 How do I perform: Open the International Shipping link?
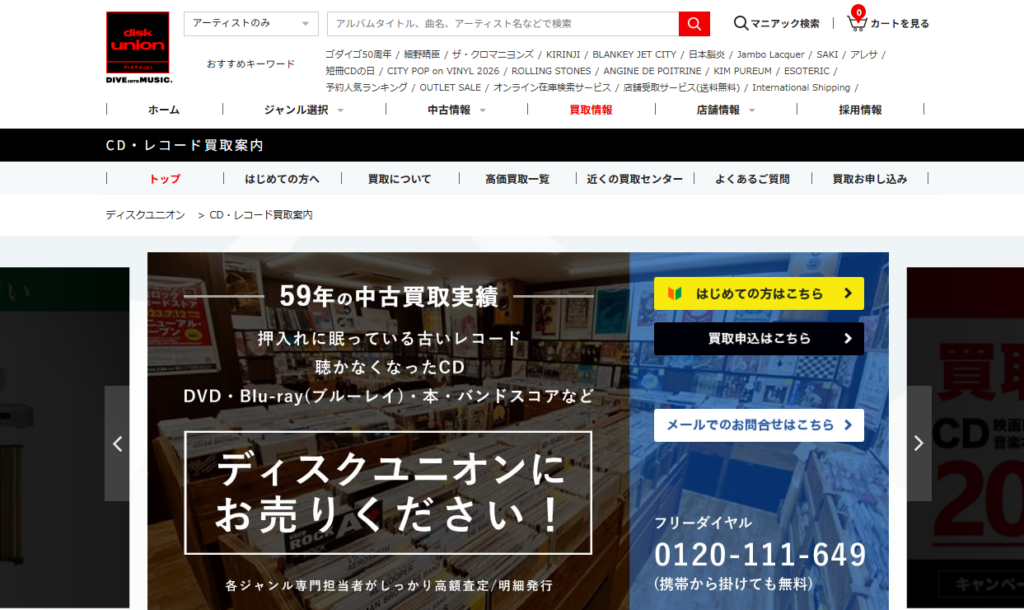[801, 87]
